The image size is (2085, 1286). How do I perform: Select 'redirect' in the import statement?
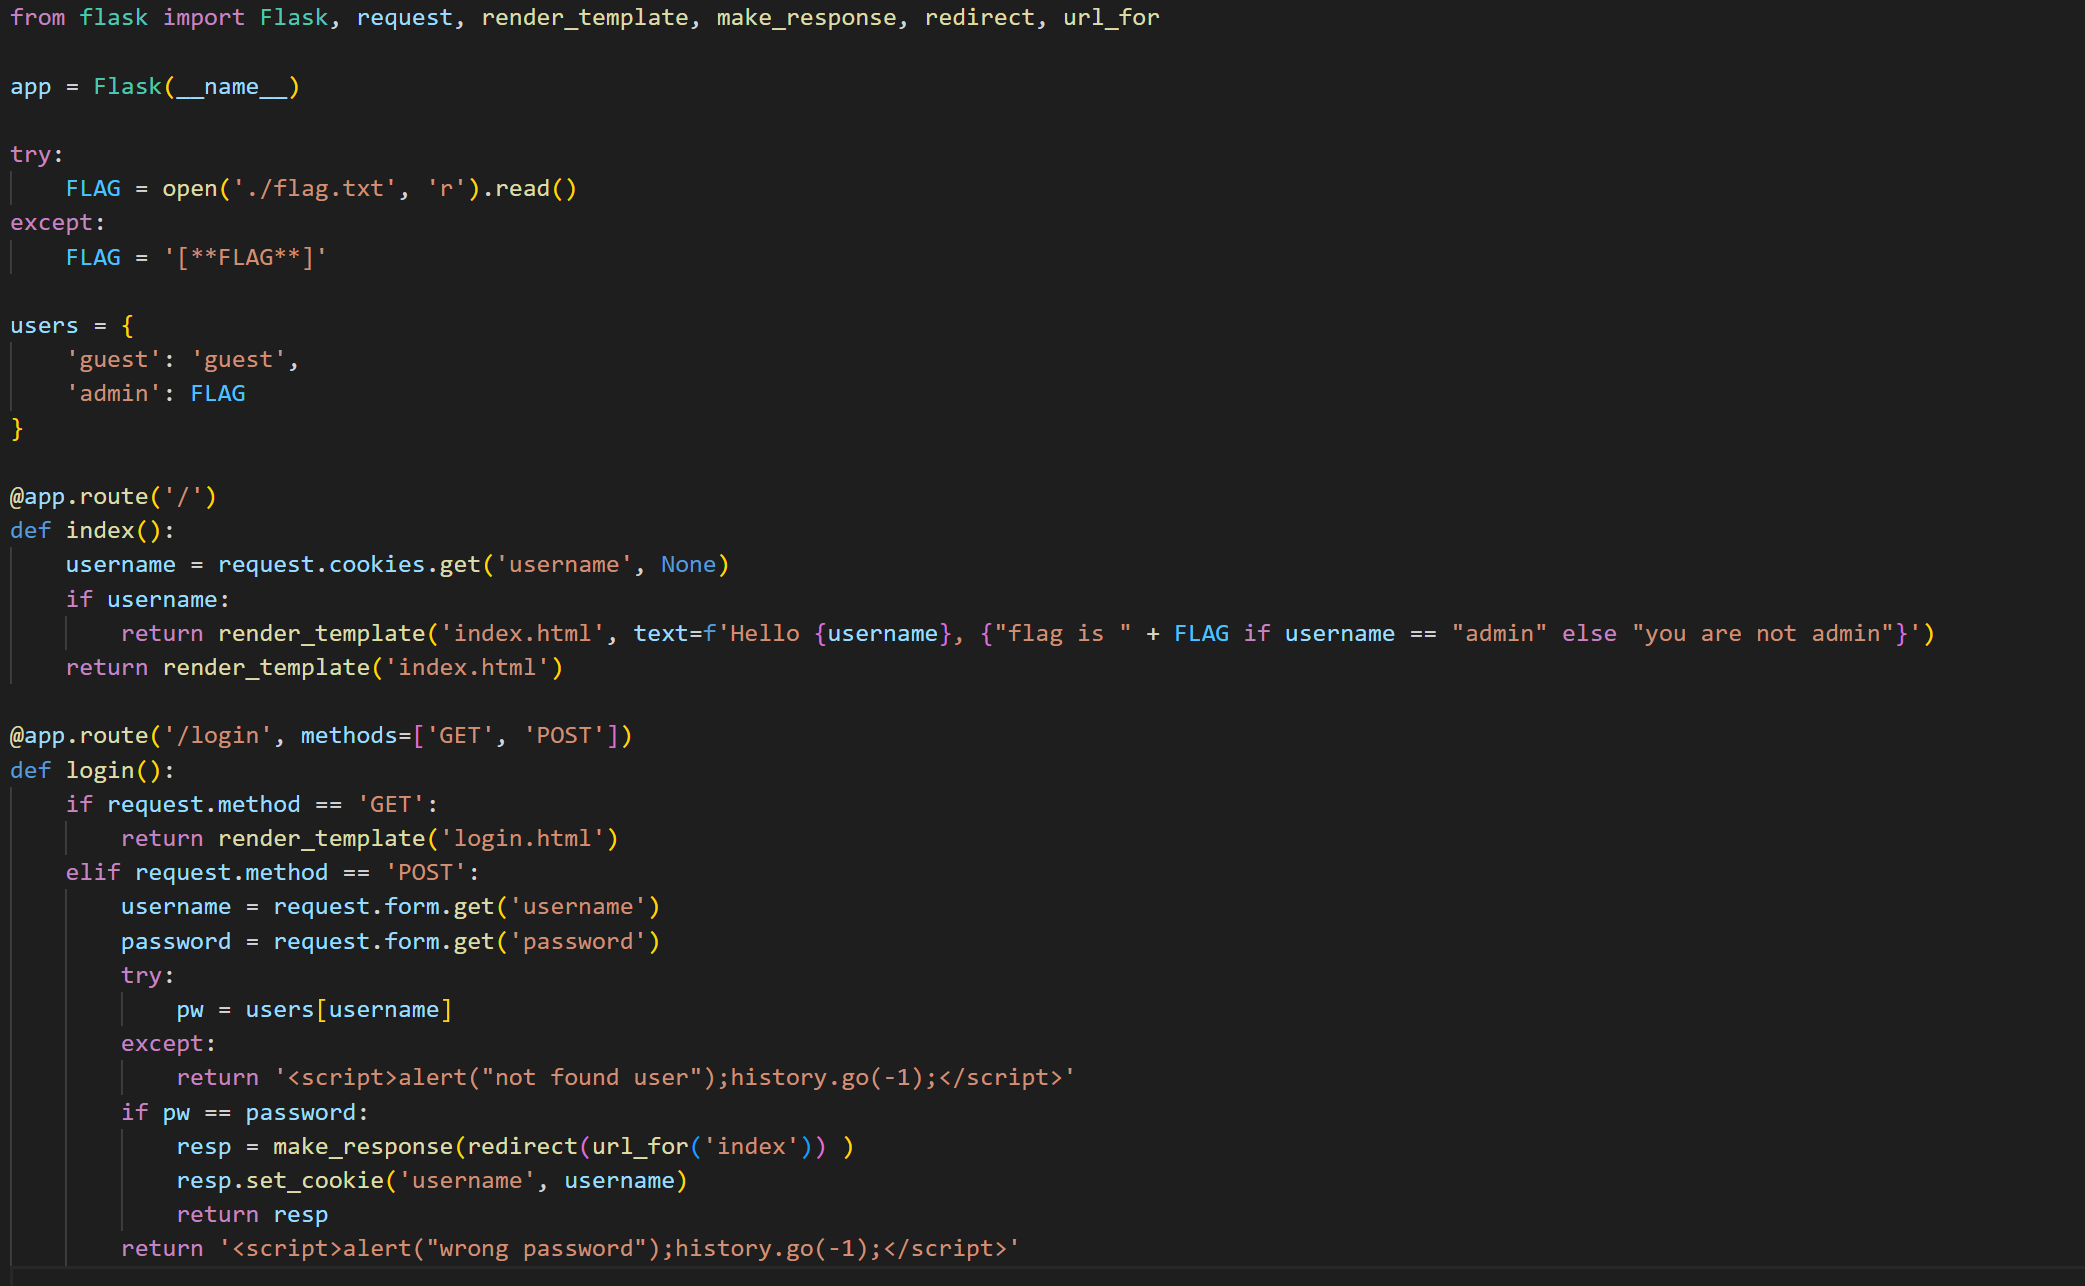click(x=979, y=18)
